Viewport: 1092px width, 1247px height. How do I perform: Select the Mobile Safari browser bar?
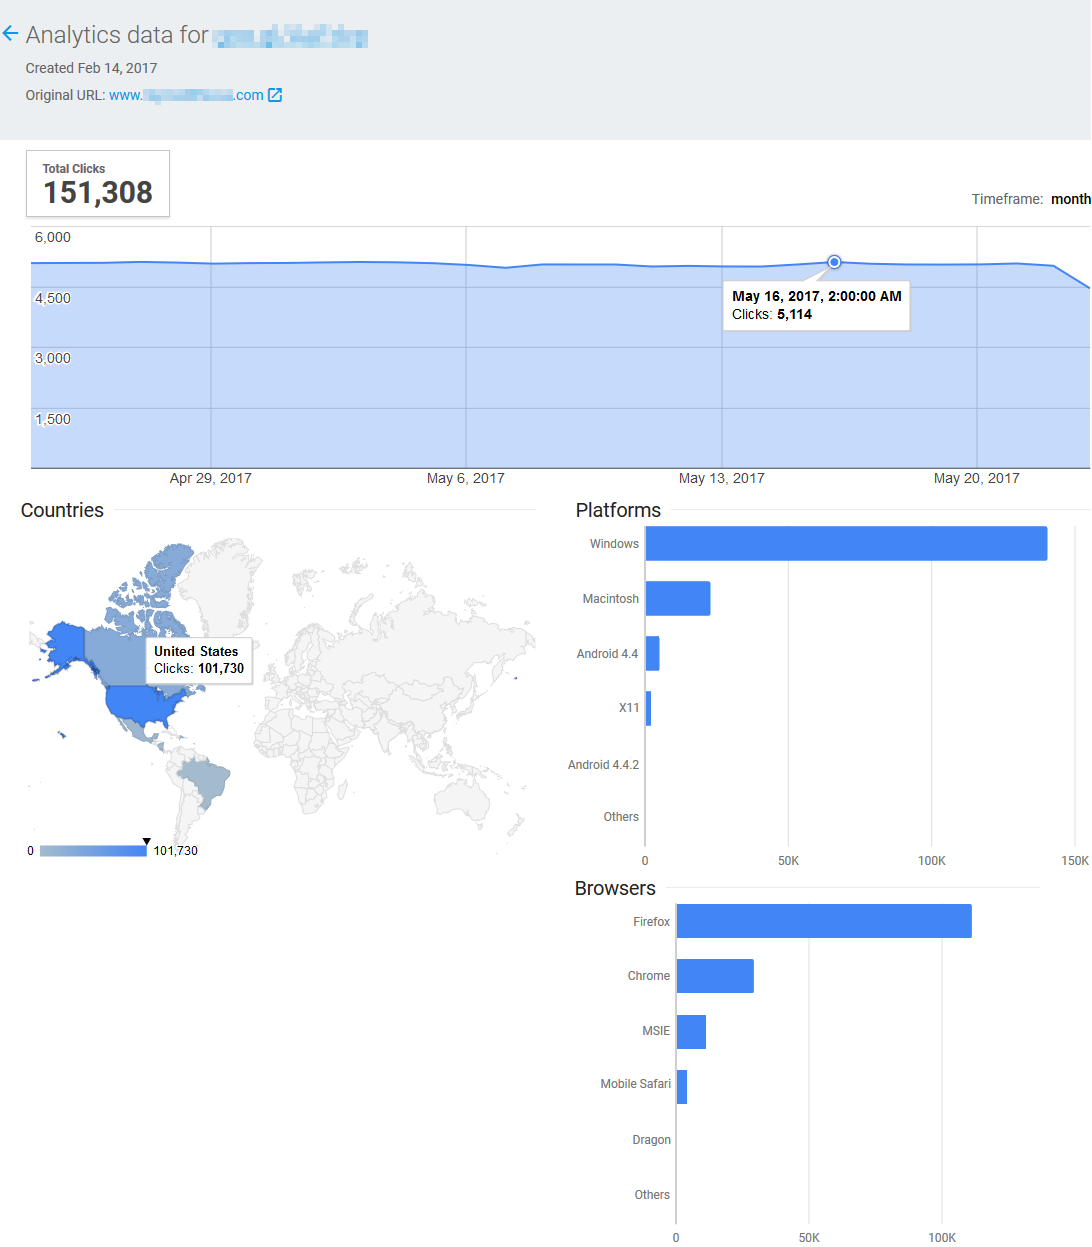pos(682,1086)
